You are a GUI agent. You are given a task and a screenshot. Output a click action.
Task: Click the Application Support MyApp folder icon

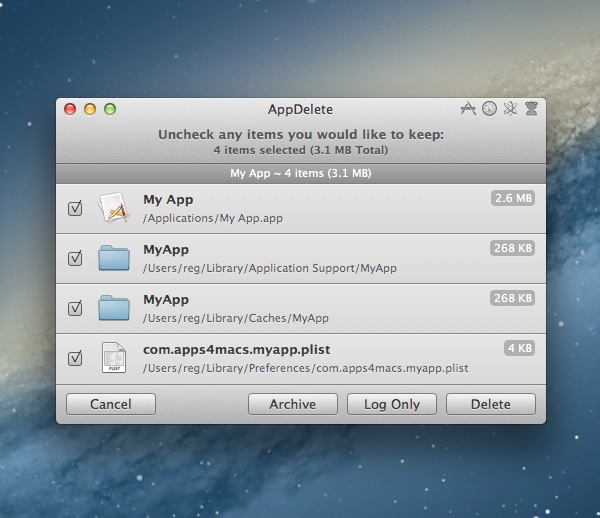click(115, 258)
